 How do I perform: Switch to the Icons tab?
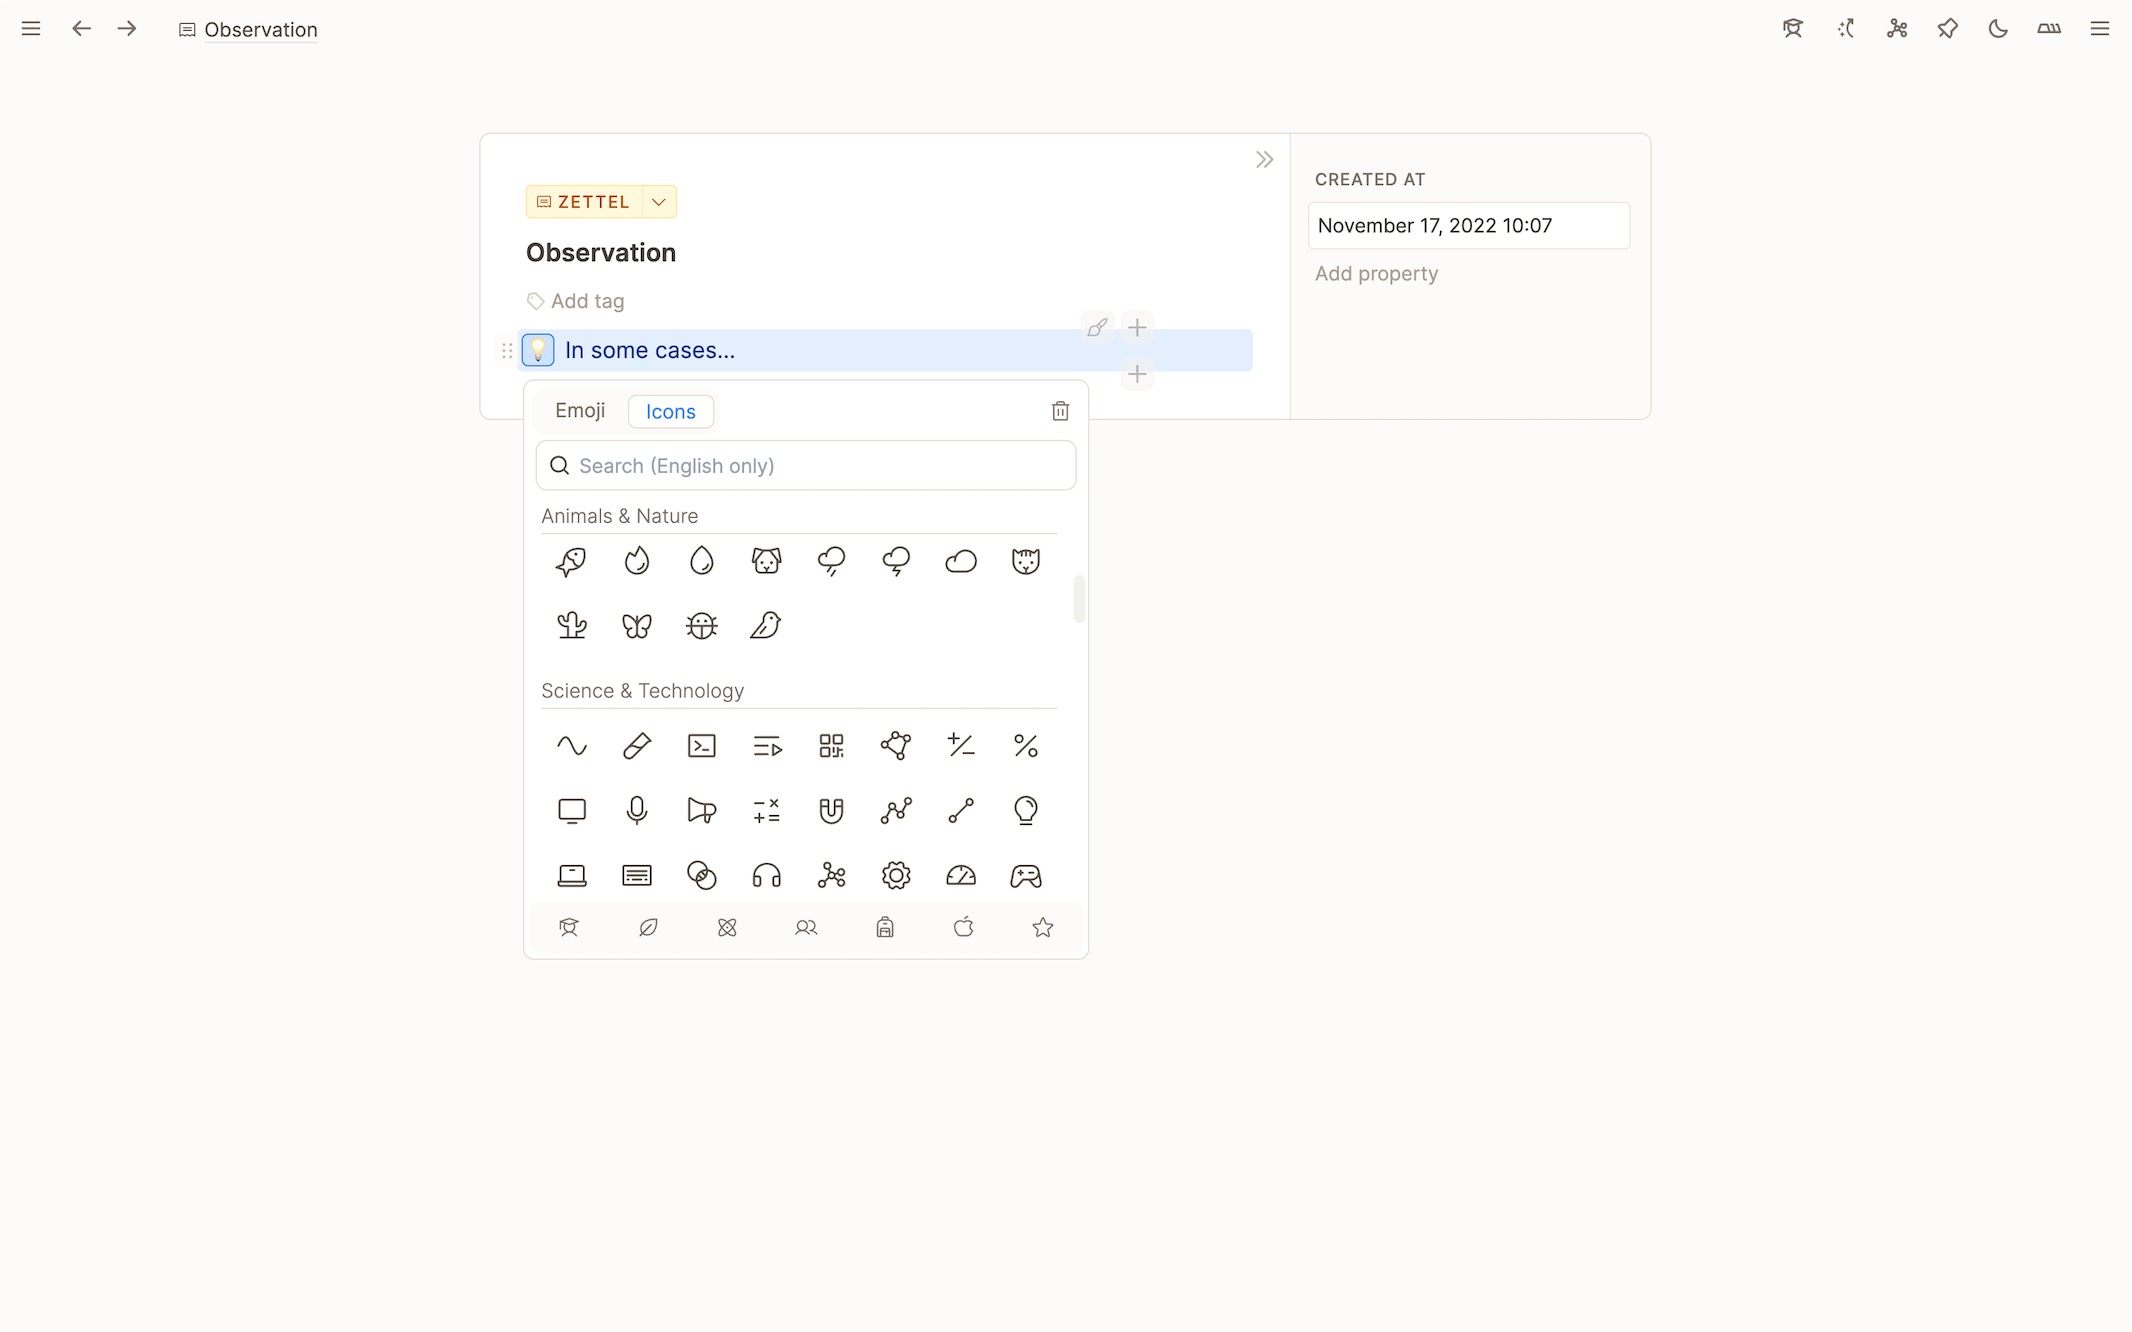[670, 410]
